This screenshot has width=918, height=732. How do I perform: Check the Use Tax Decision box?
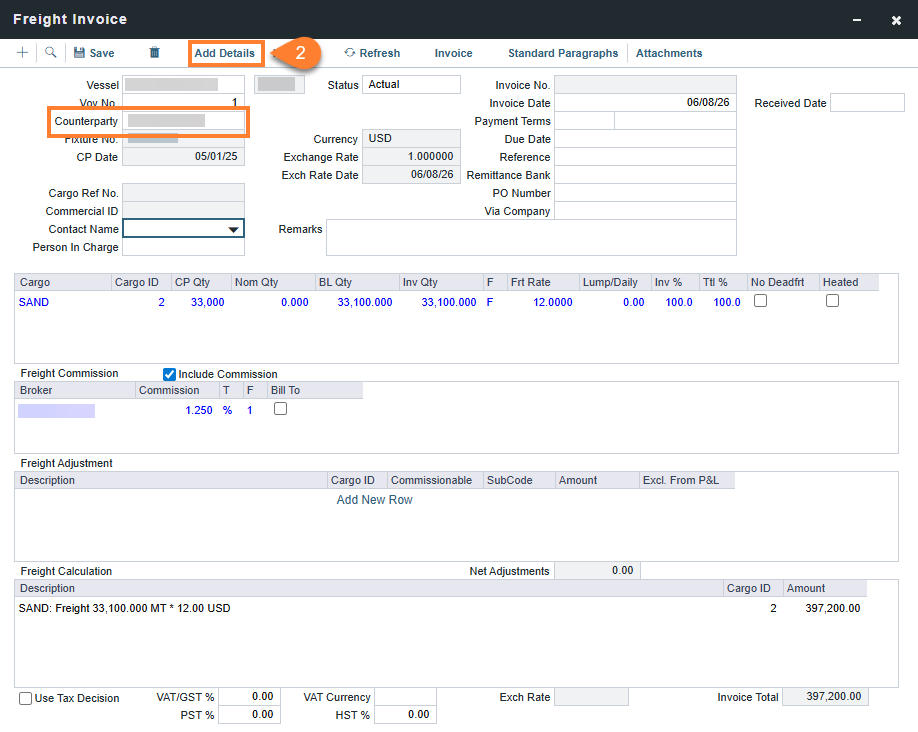26,698
